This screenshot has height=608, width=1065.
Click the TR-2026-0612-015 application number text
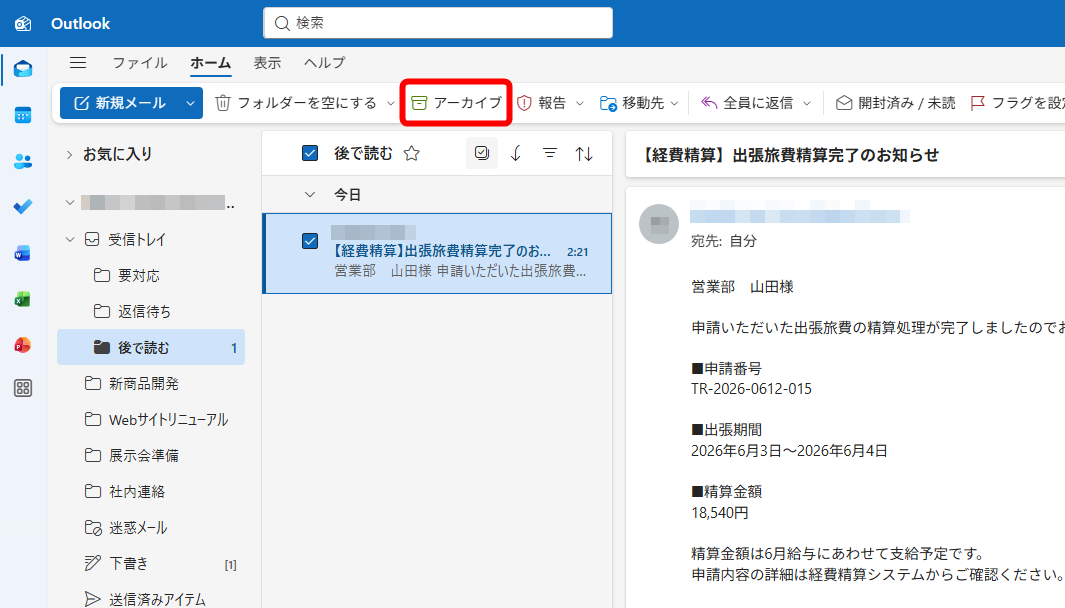pyautogui.click(x=751, y=389)
